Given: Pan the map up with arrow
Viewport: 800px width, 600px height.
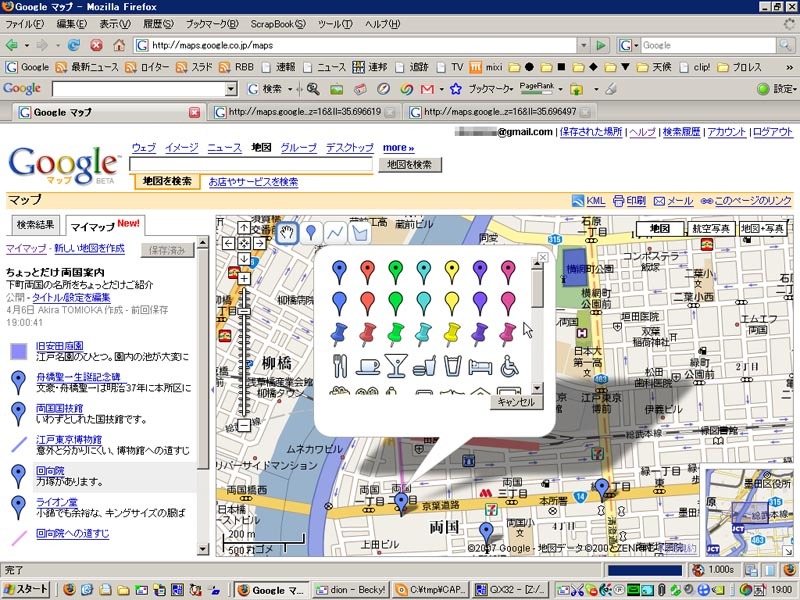Looking at the screenshot, I should (x=244, y=228).
